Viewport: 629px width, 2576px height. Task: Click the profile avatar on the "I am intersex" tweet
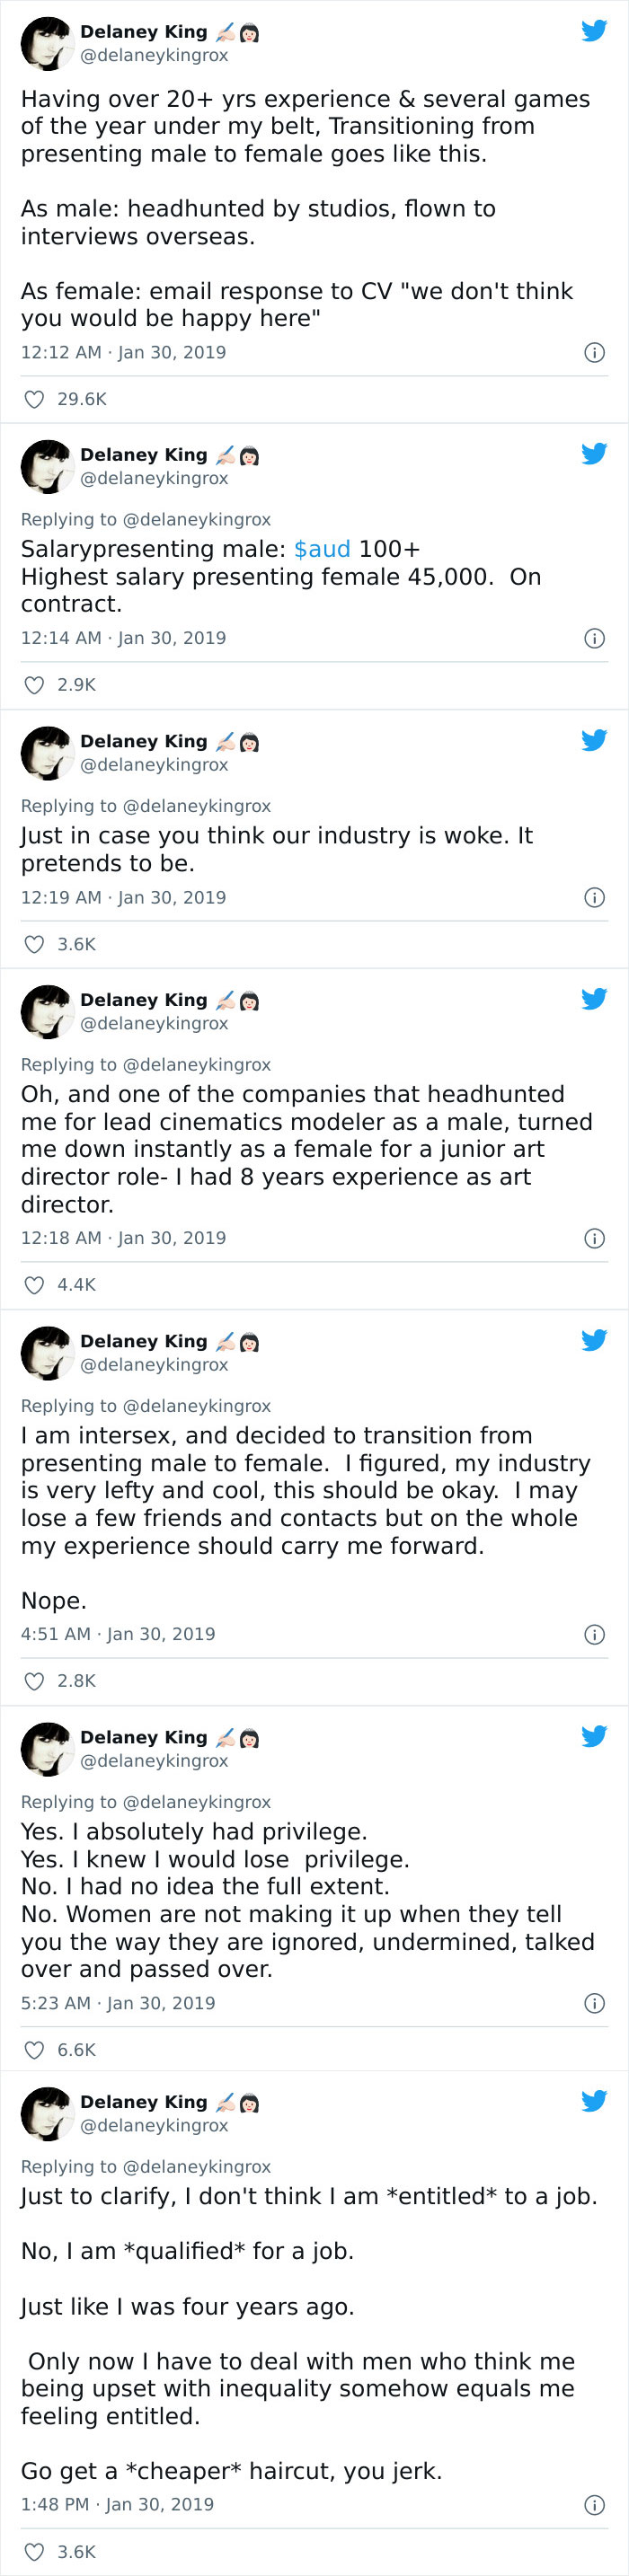(47, 1352)
